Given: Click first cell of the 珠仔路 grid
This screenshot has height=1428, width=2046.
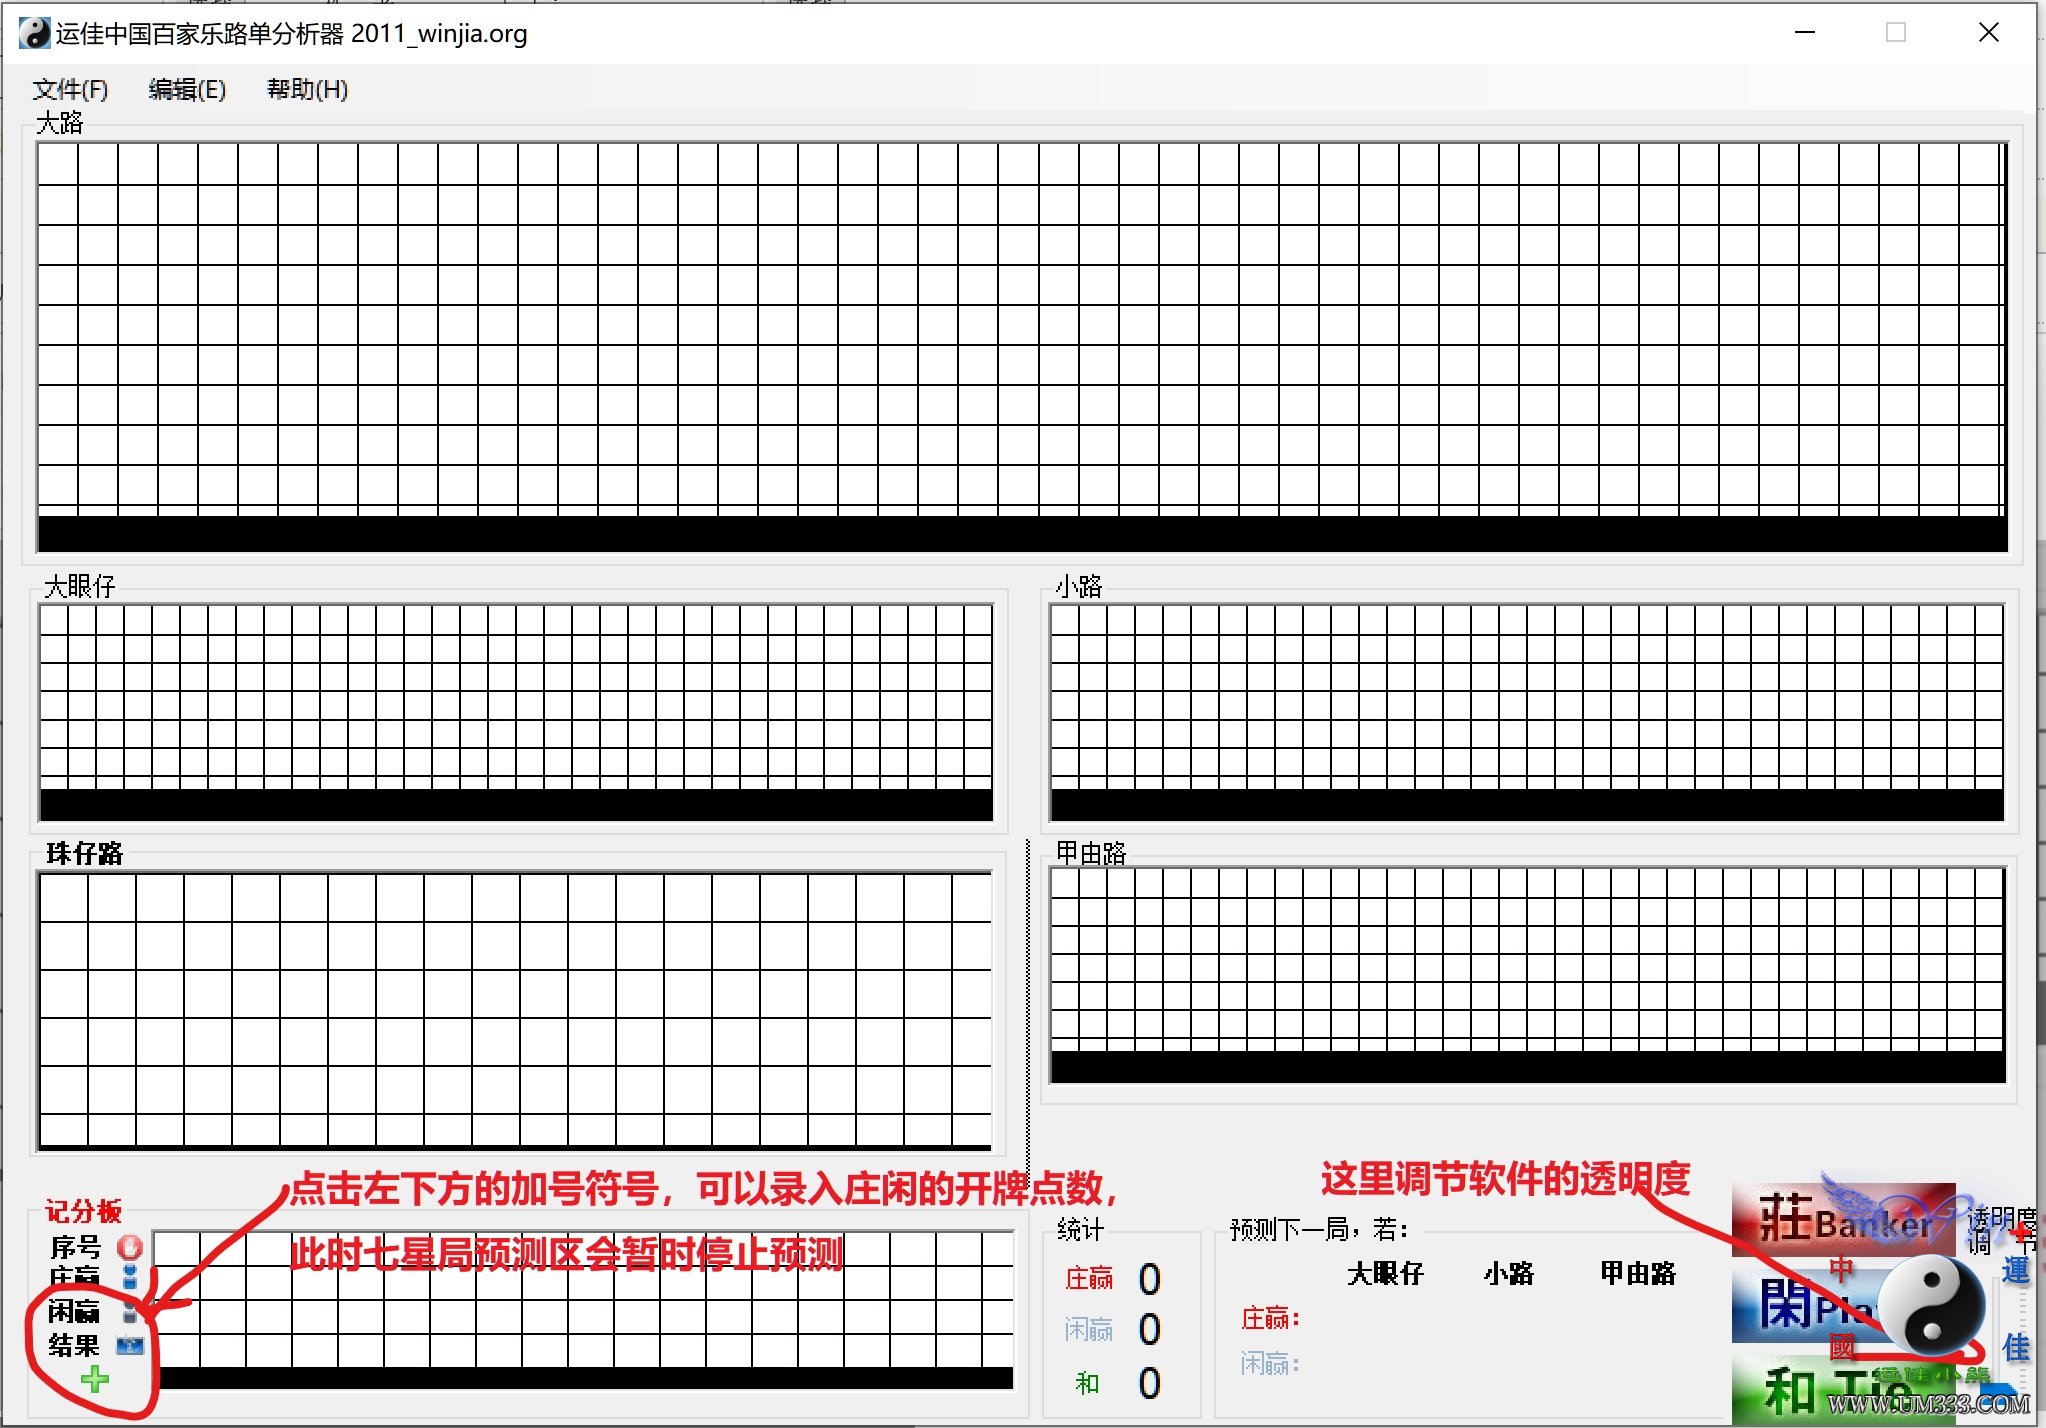Looking at the screenshot, I should (x=64, y=898).
